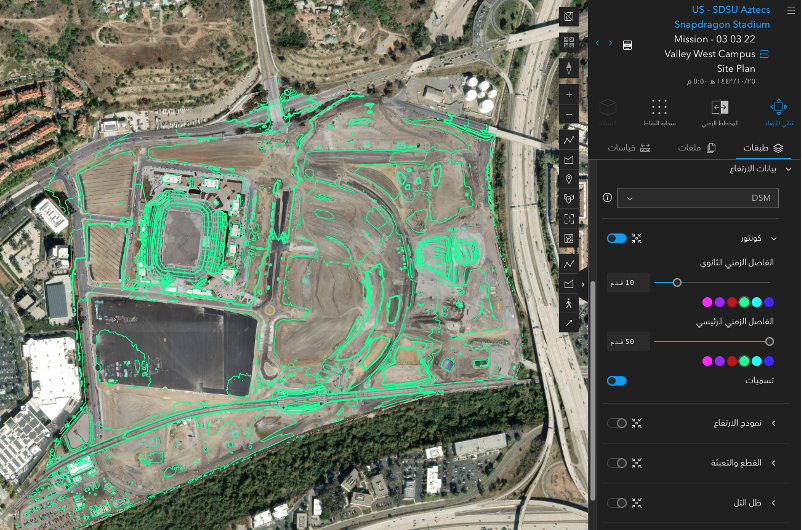This screenshot has width=802, height=530.
Task: Open the Snapdragon Stadium link
Action: 722,25
